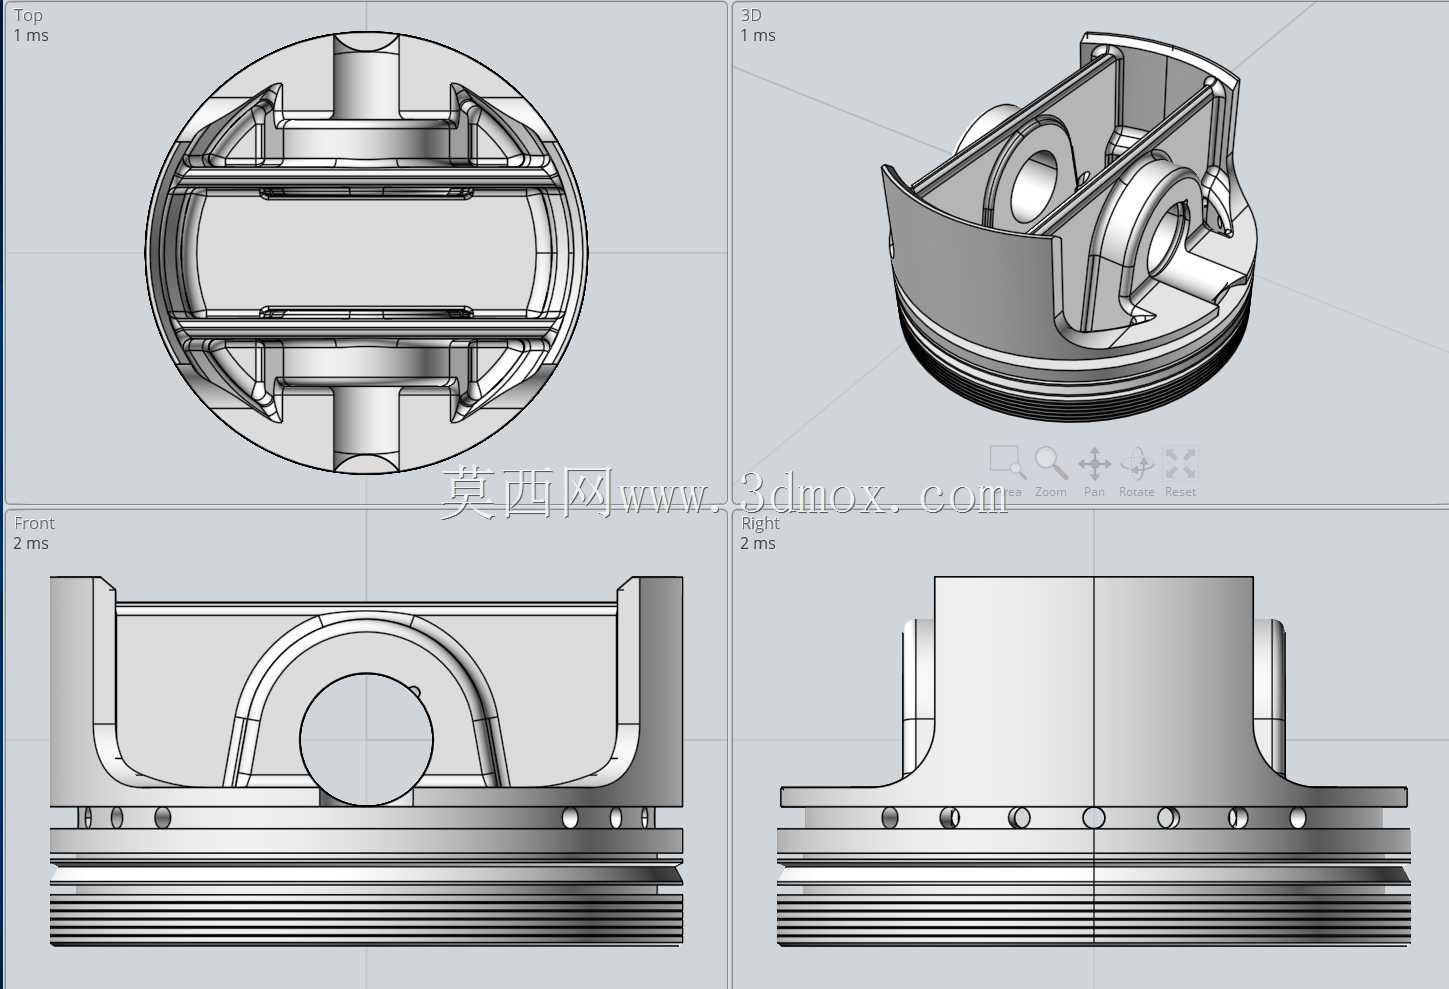Click the 1 ms timing in Top view
This screenshot has height=989, width=1449.
click(x=31, y=36)
